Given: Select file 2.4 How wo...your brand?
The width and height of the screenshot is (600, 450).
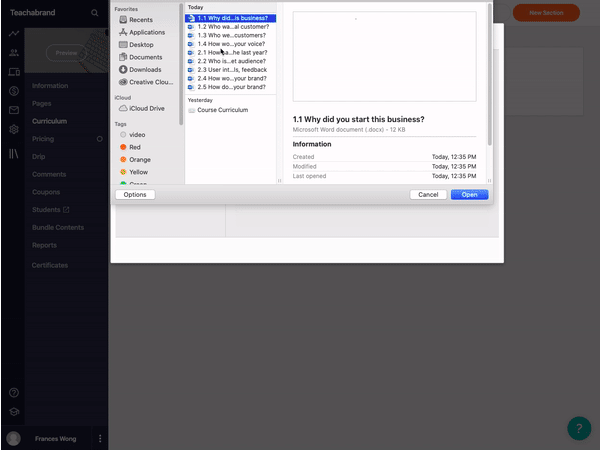Looking at the screenshot, I should pyautogui.click(x=230, y=78).
